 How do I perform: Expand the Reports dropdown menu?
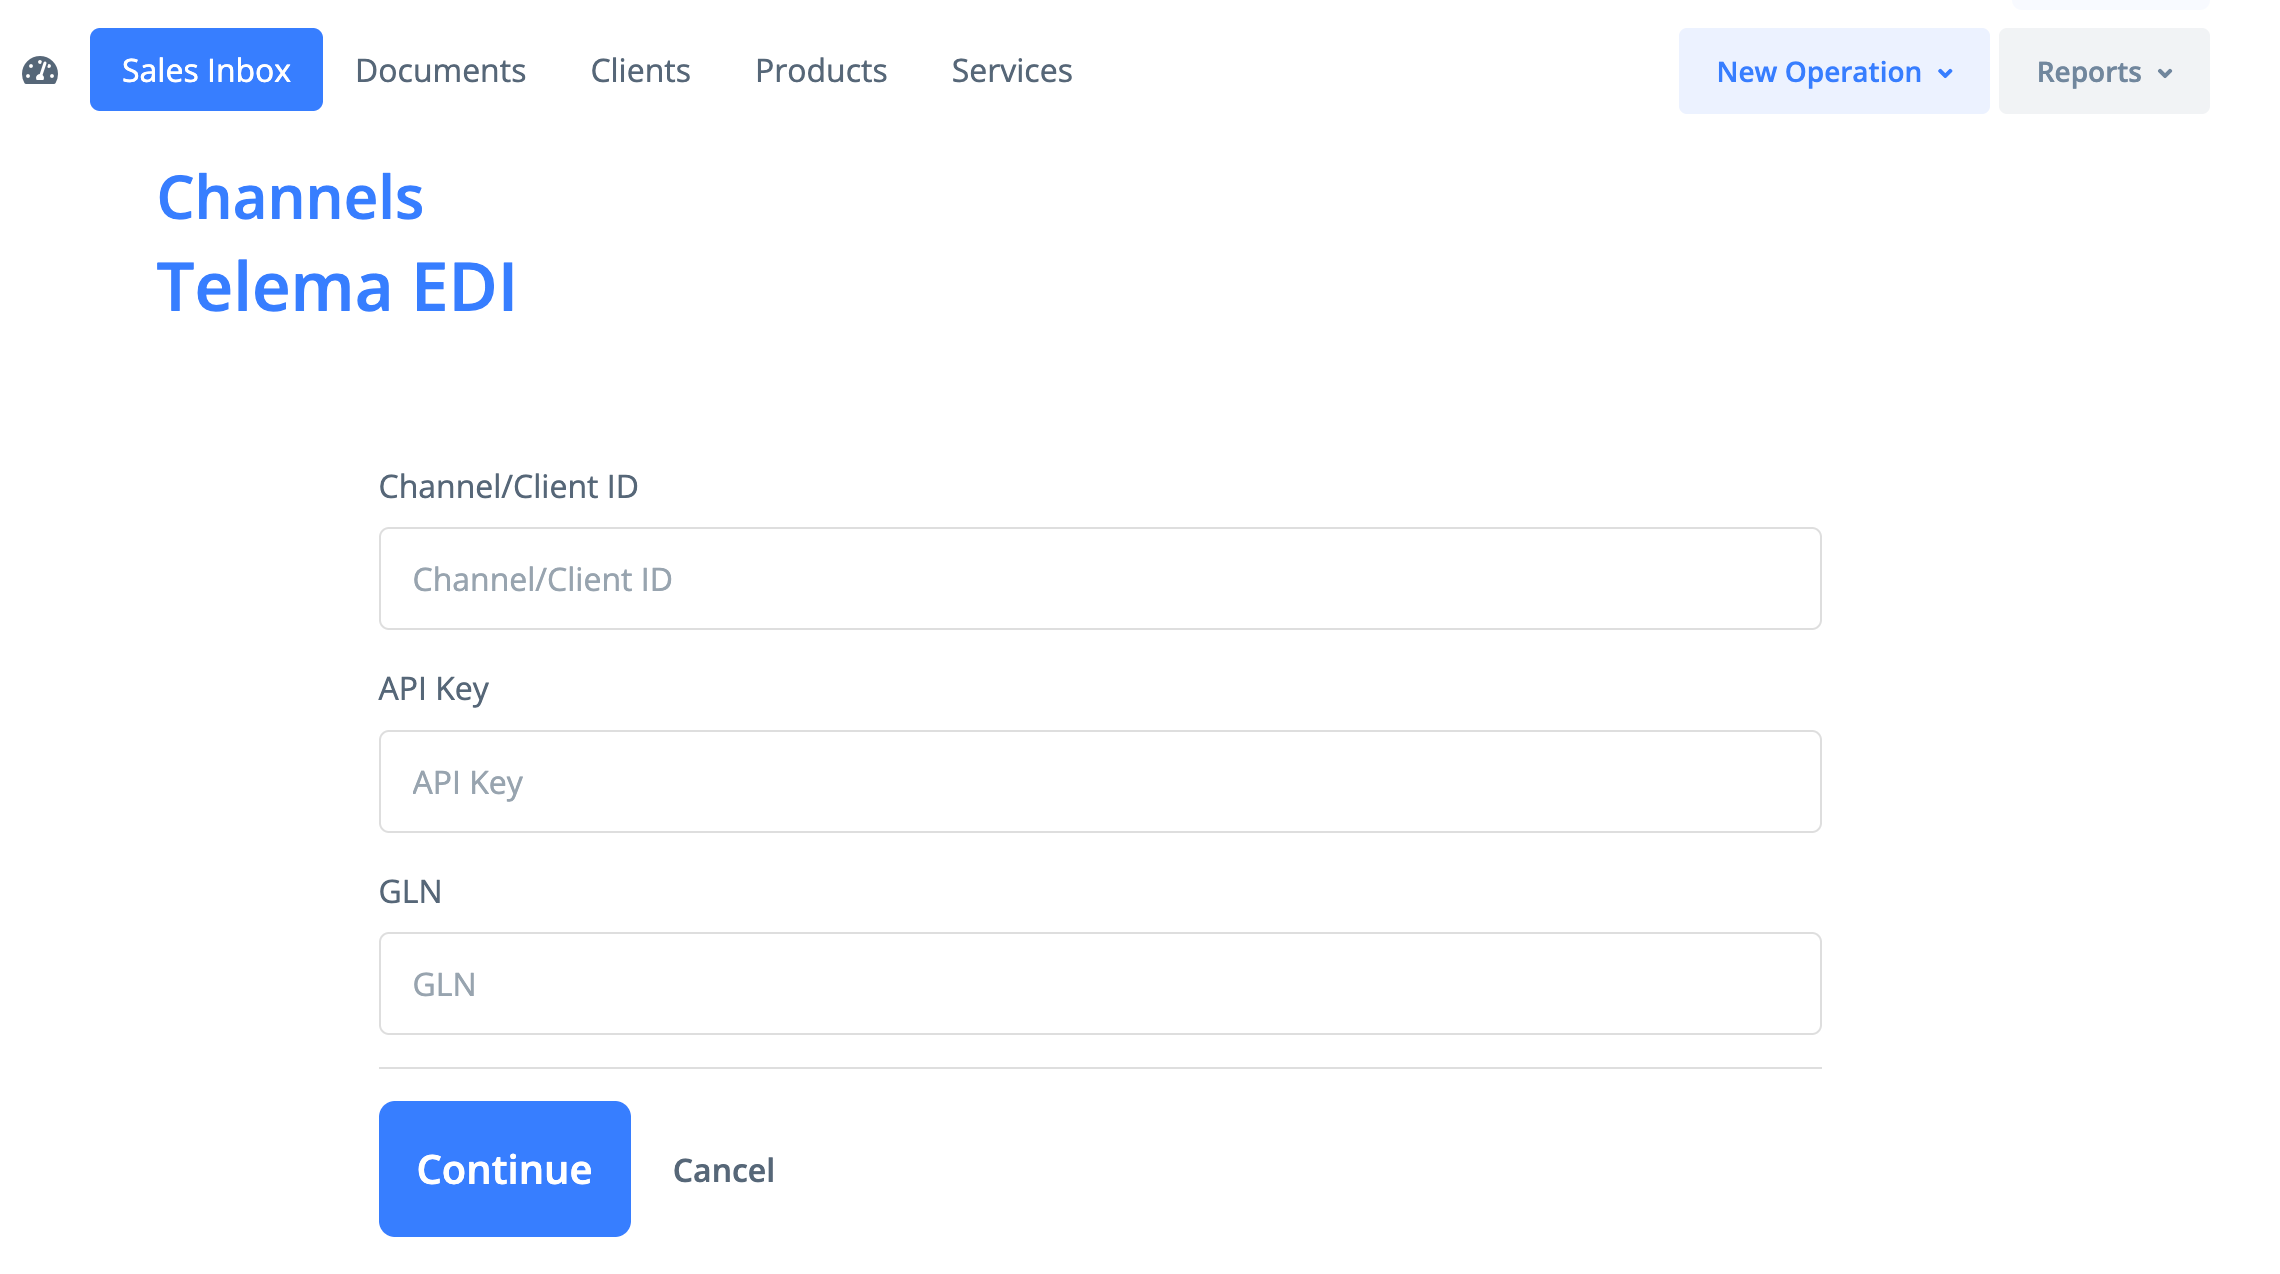click(2104, 71)
